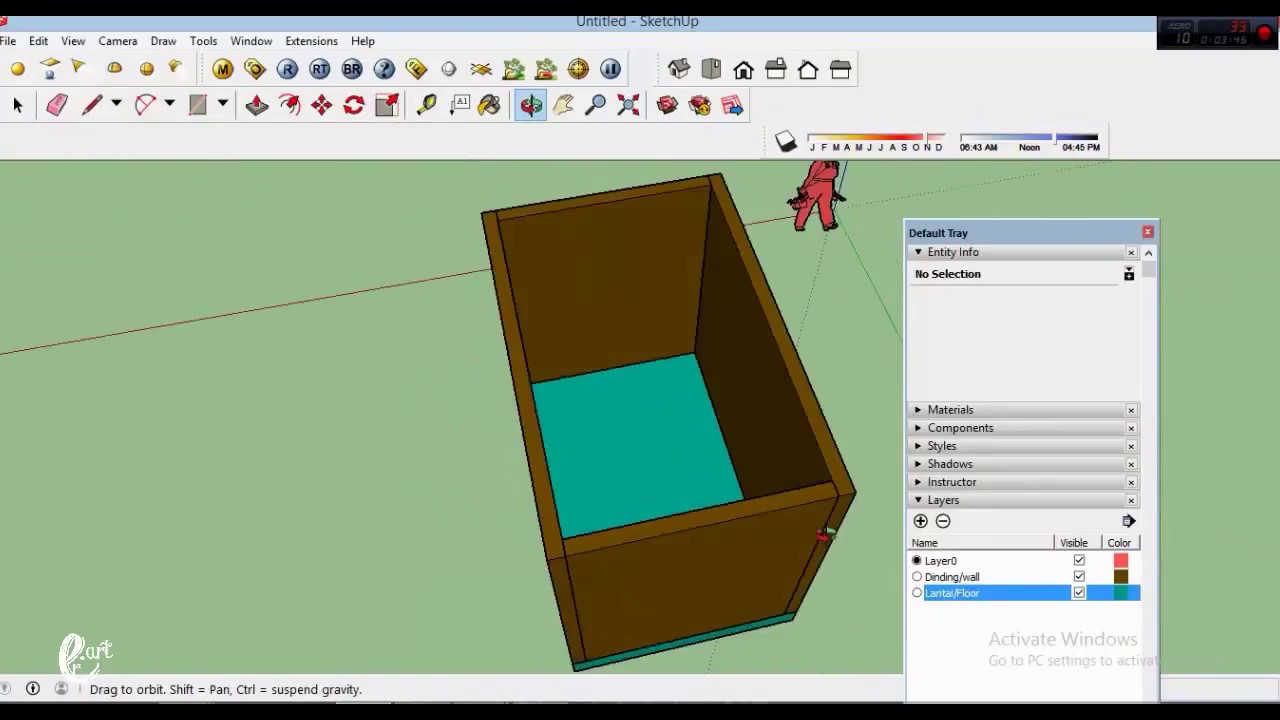Viewport: 1280px width, 720px height.
Task: Activate the Line pencil tool
Action: tap(91, 105)
